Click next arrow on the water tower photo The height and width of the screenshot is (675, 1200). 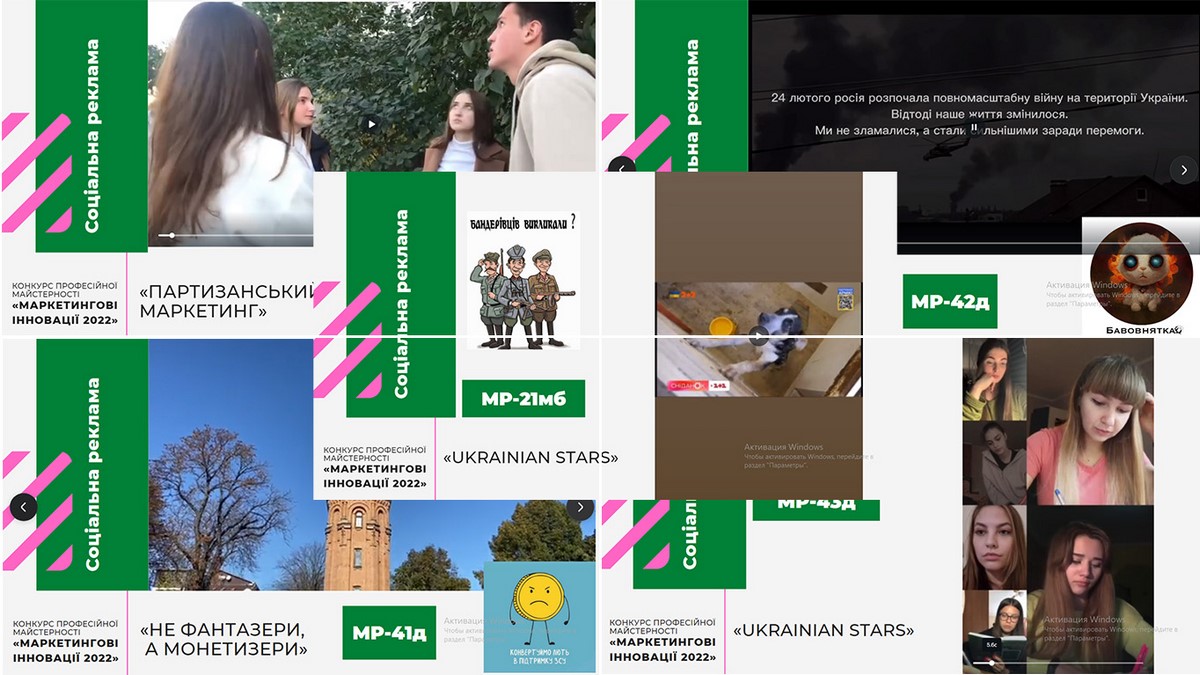[x=580, y=507]
